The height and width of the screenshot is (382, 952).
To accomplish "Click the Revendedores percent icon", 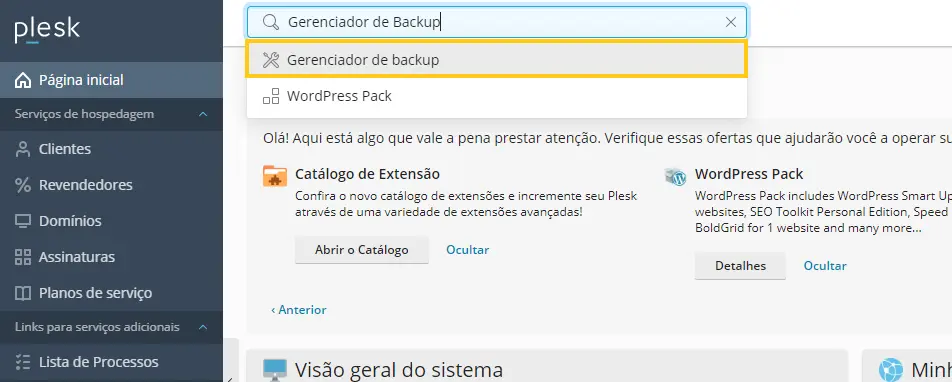I will tap(23, 185).
